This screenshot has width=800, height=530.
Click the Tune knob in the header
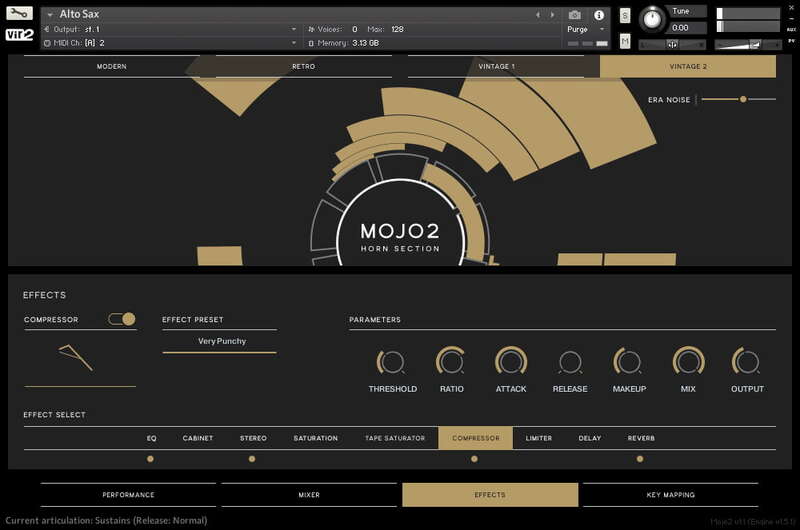click(653, 18)
